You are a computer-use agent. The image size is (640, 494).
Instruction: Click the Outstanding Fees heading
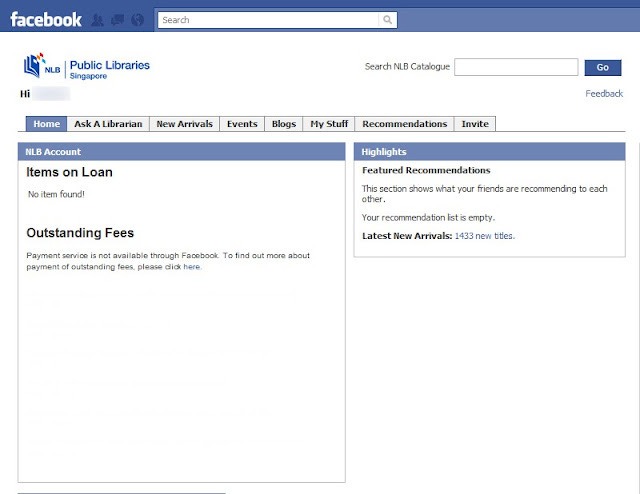tap(80, 233)
